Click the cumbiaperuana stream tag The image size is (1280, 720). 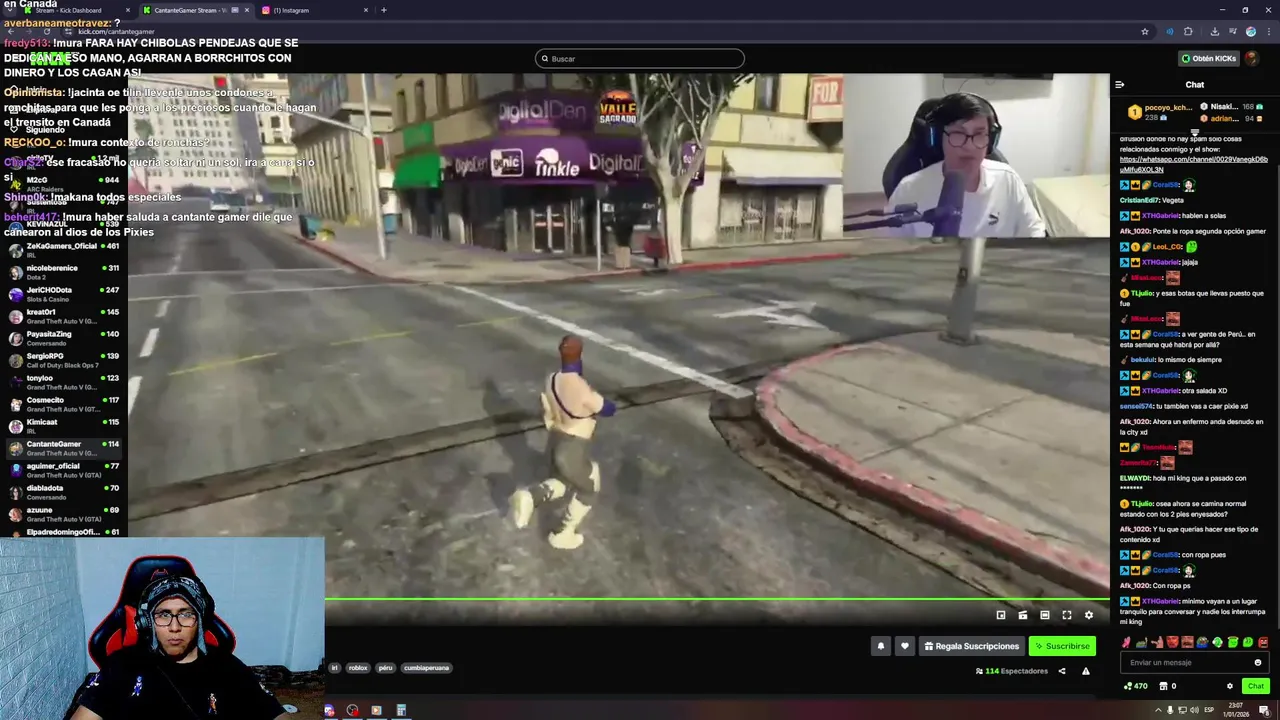click(427, 668)
